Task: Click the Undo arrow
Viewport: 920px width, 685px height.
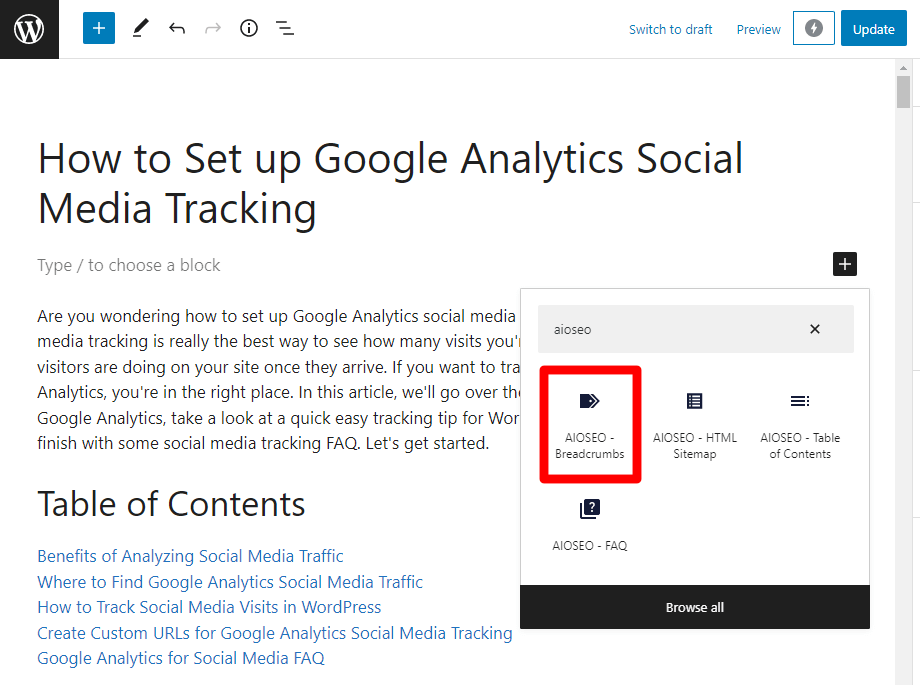Action: (177, 29)
